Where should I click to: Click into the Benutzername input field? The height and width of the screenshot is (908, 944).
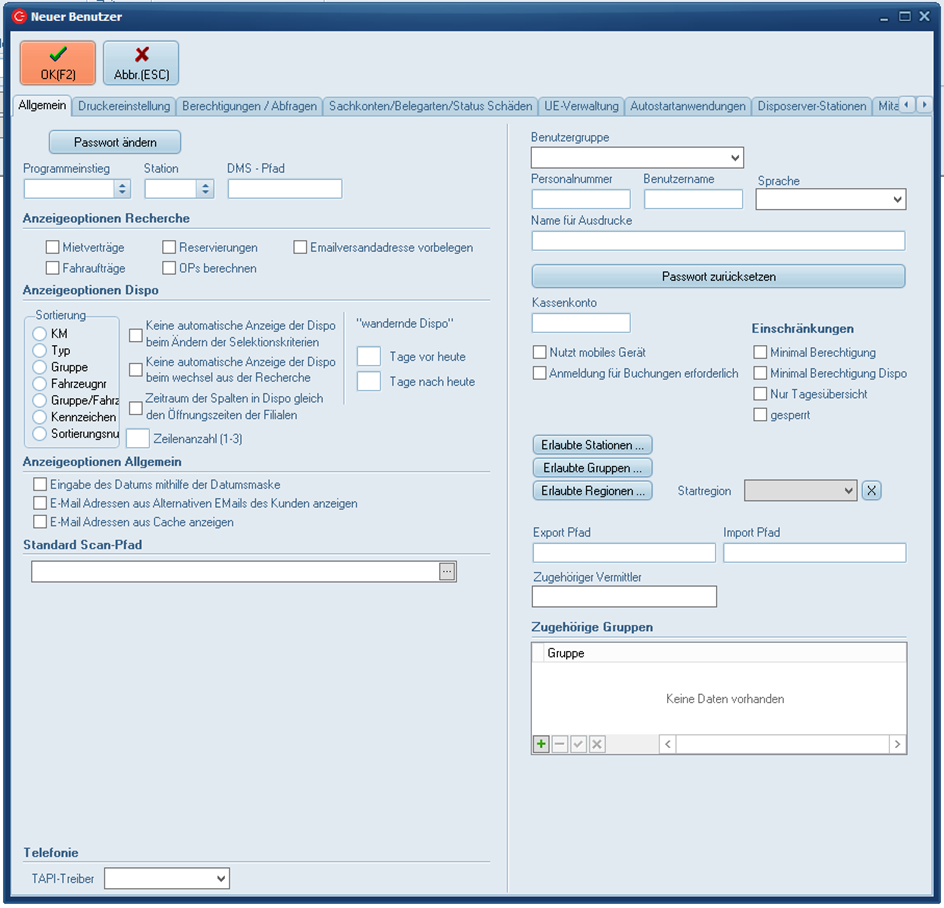click(693, 199)
